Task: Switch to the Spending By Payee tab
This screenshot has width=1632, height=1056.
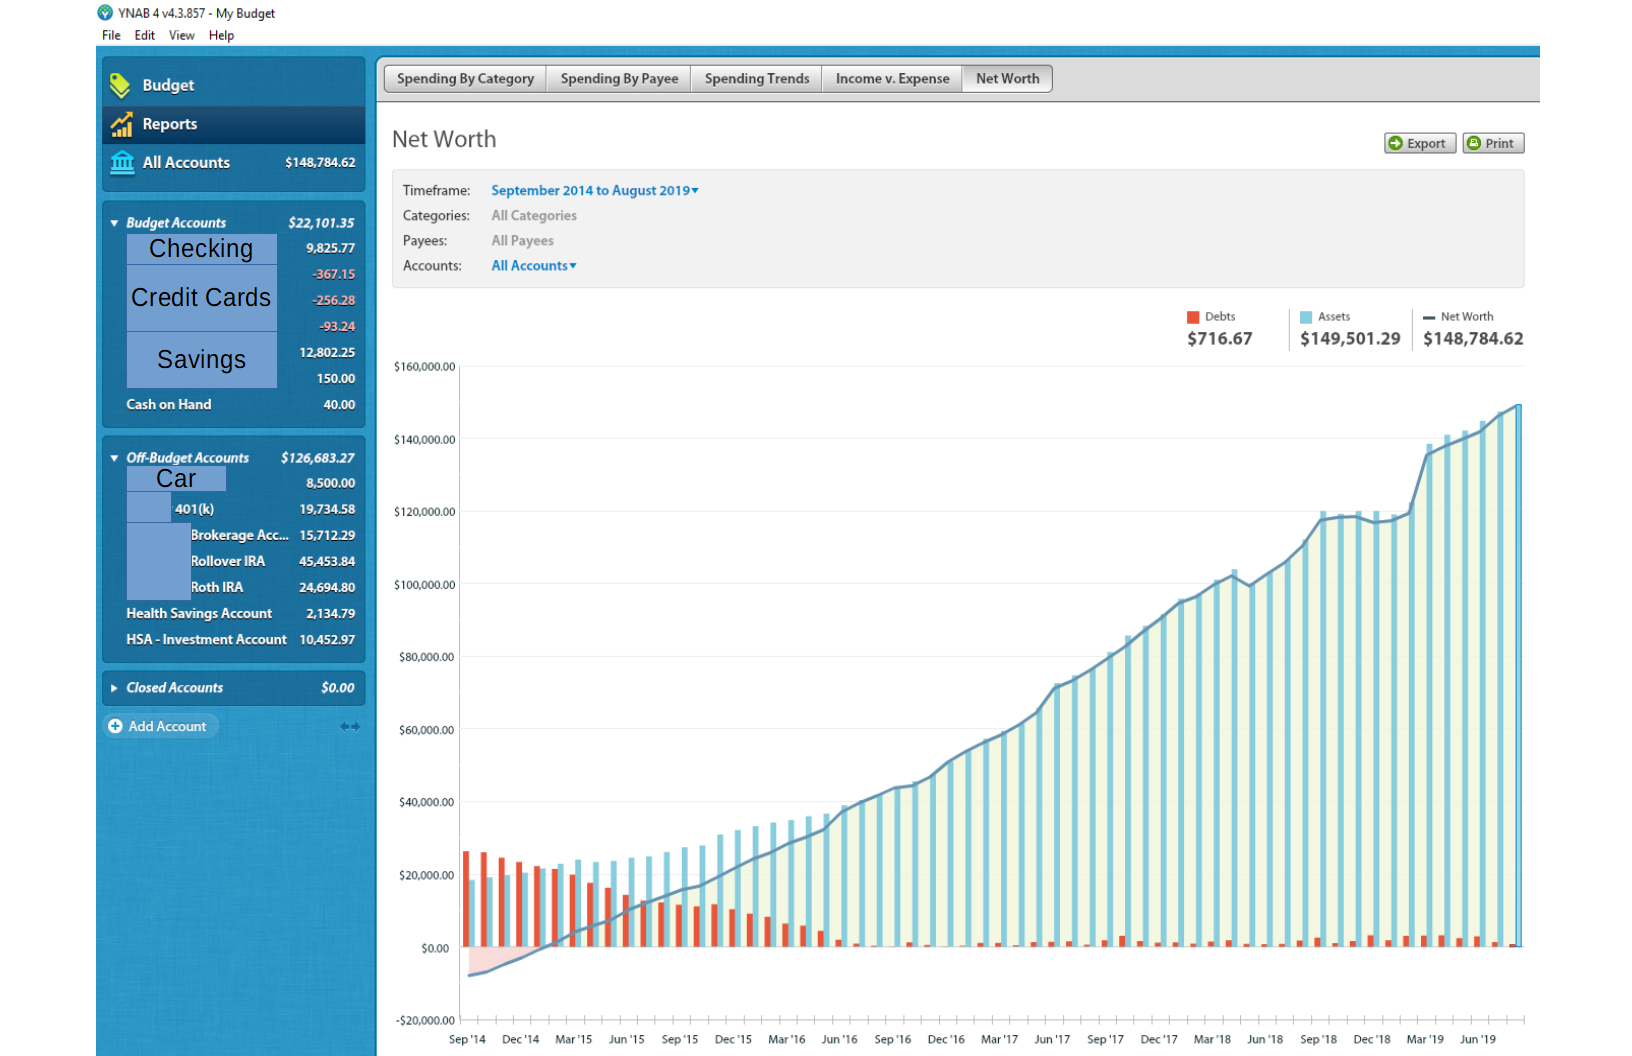Action: pyautogui.click(x=618, y=78)
